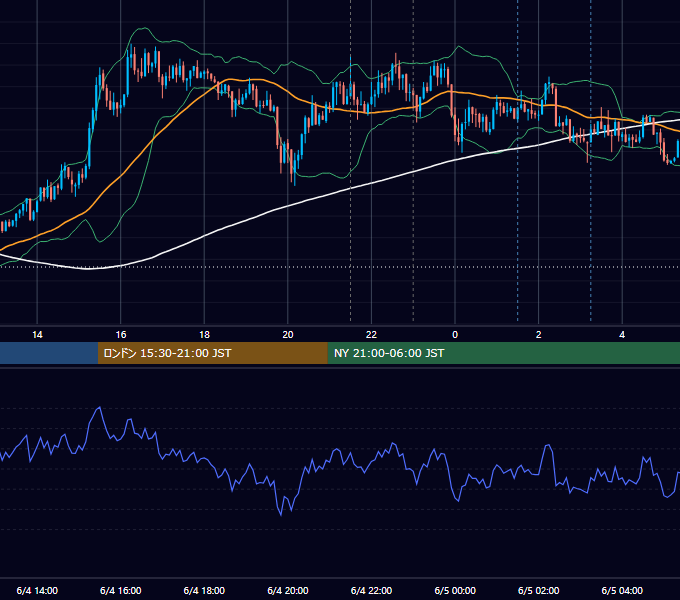Click the hour label 20 on the price chart axis

[288, 335]
